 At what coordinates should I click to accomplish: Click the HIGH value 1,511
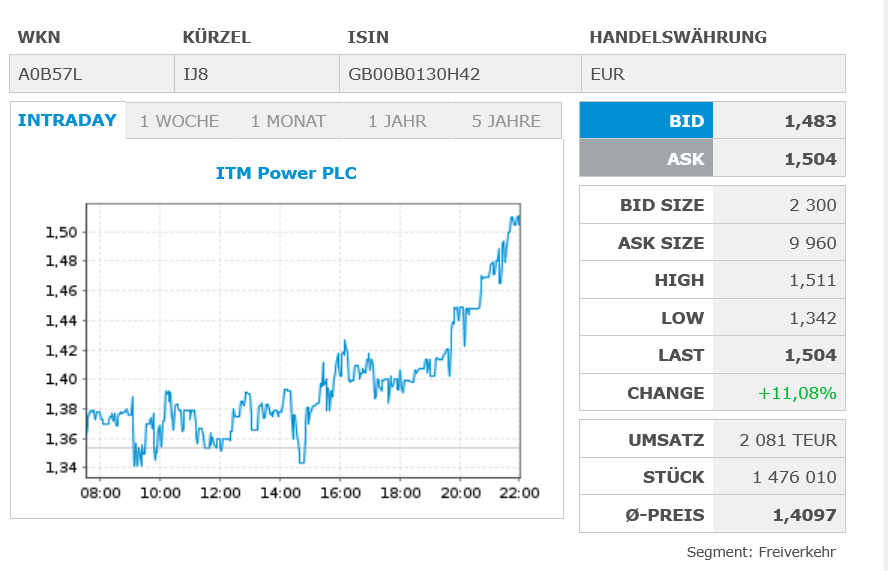[x=813, y=280]
